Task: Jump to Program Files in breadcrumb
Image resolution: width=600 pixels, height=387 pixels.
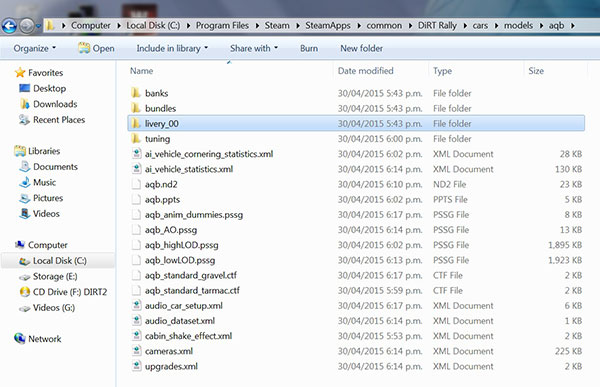Action: [222, 26]
